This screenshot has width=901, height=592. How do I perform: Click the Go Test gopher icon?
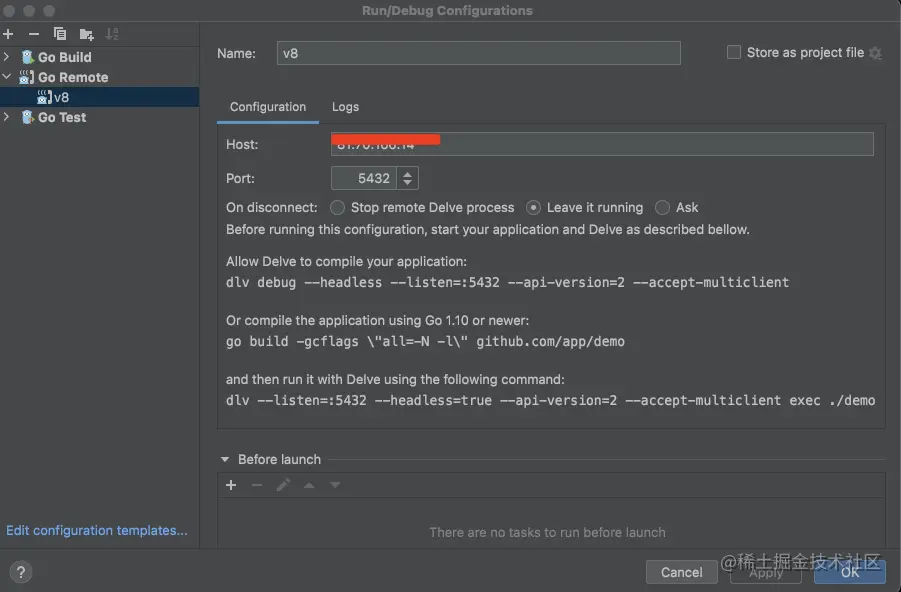(27, 117)
